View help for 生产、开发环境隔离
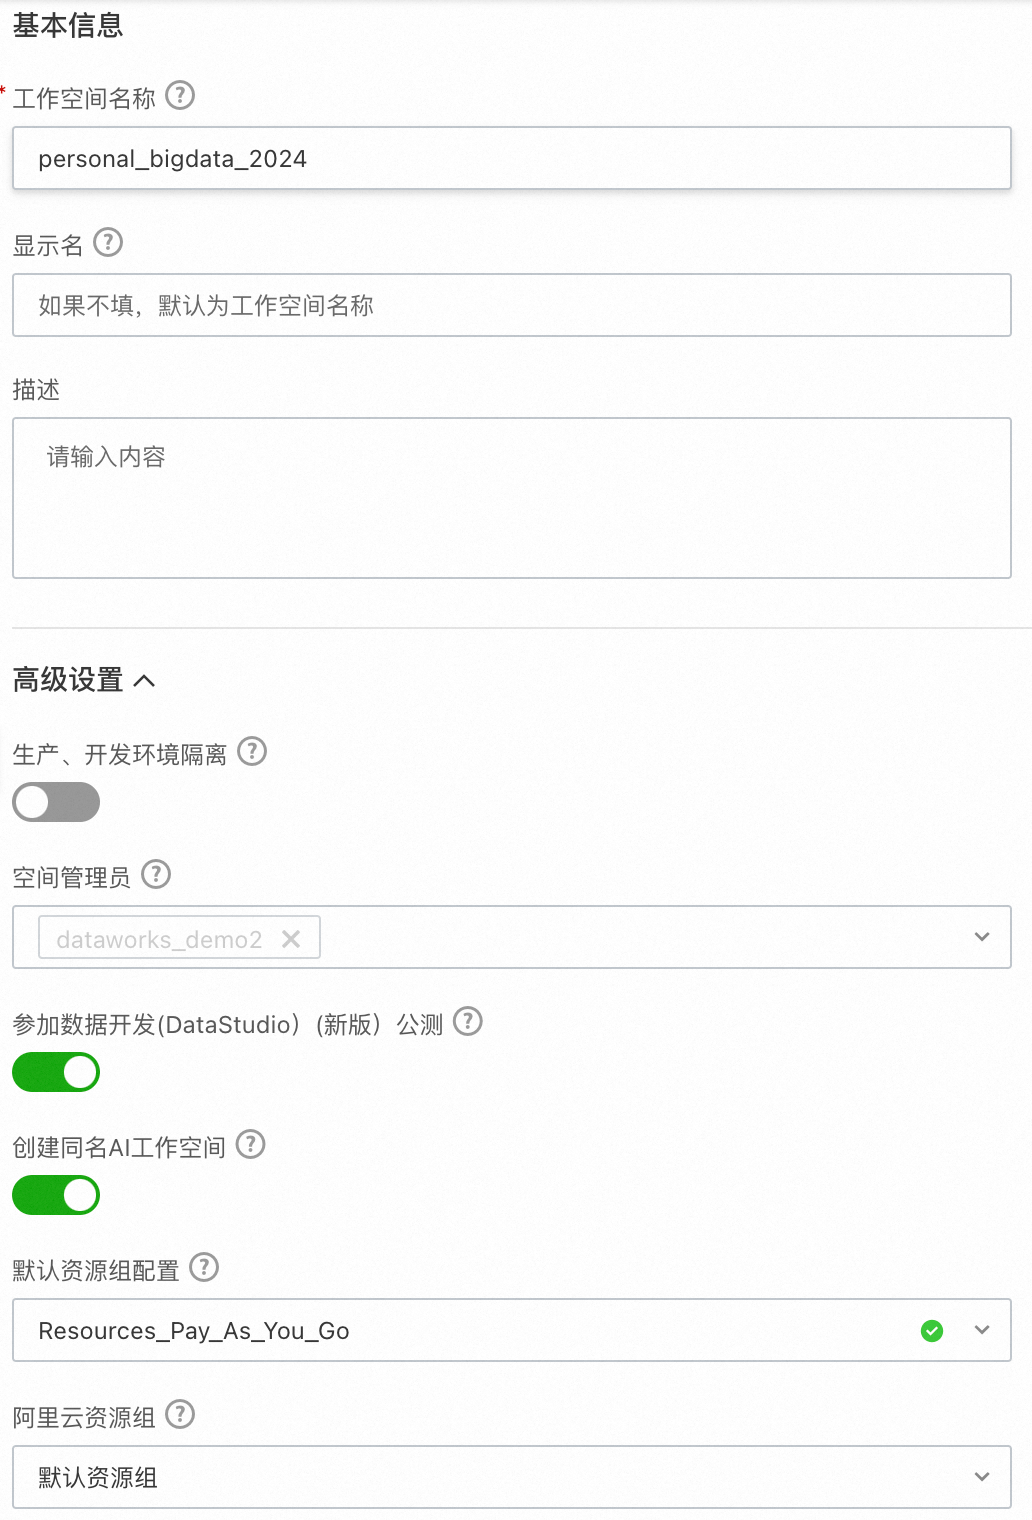Viewport: 1032px width, 1520px height. pos(253,752)
